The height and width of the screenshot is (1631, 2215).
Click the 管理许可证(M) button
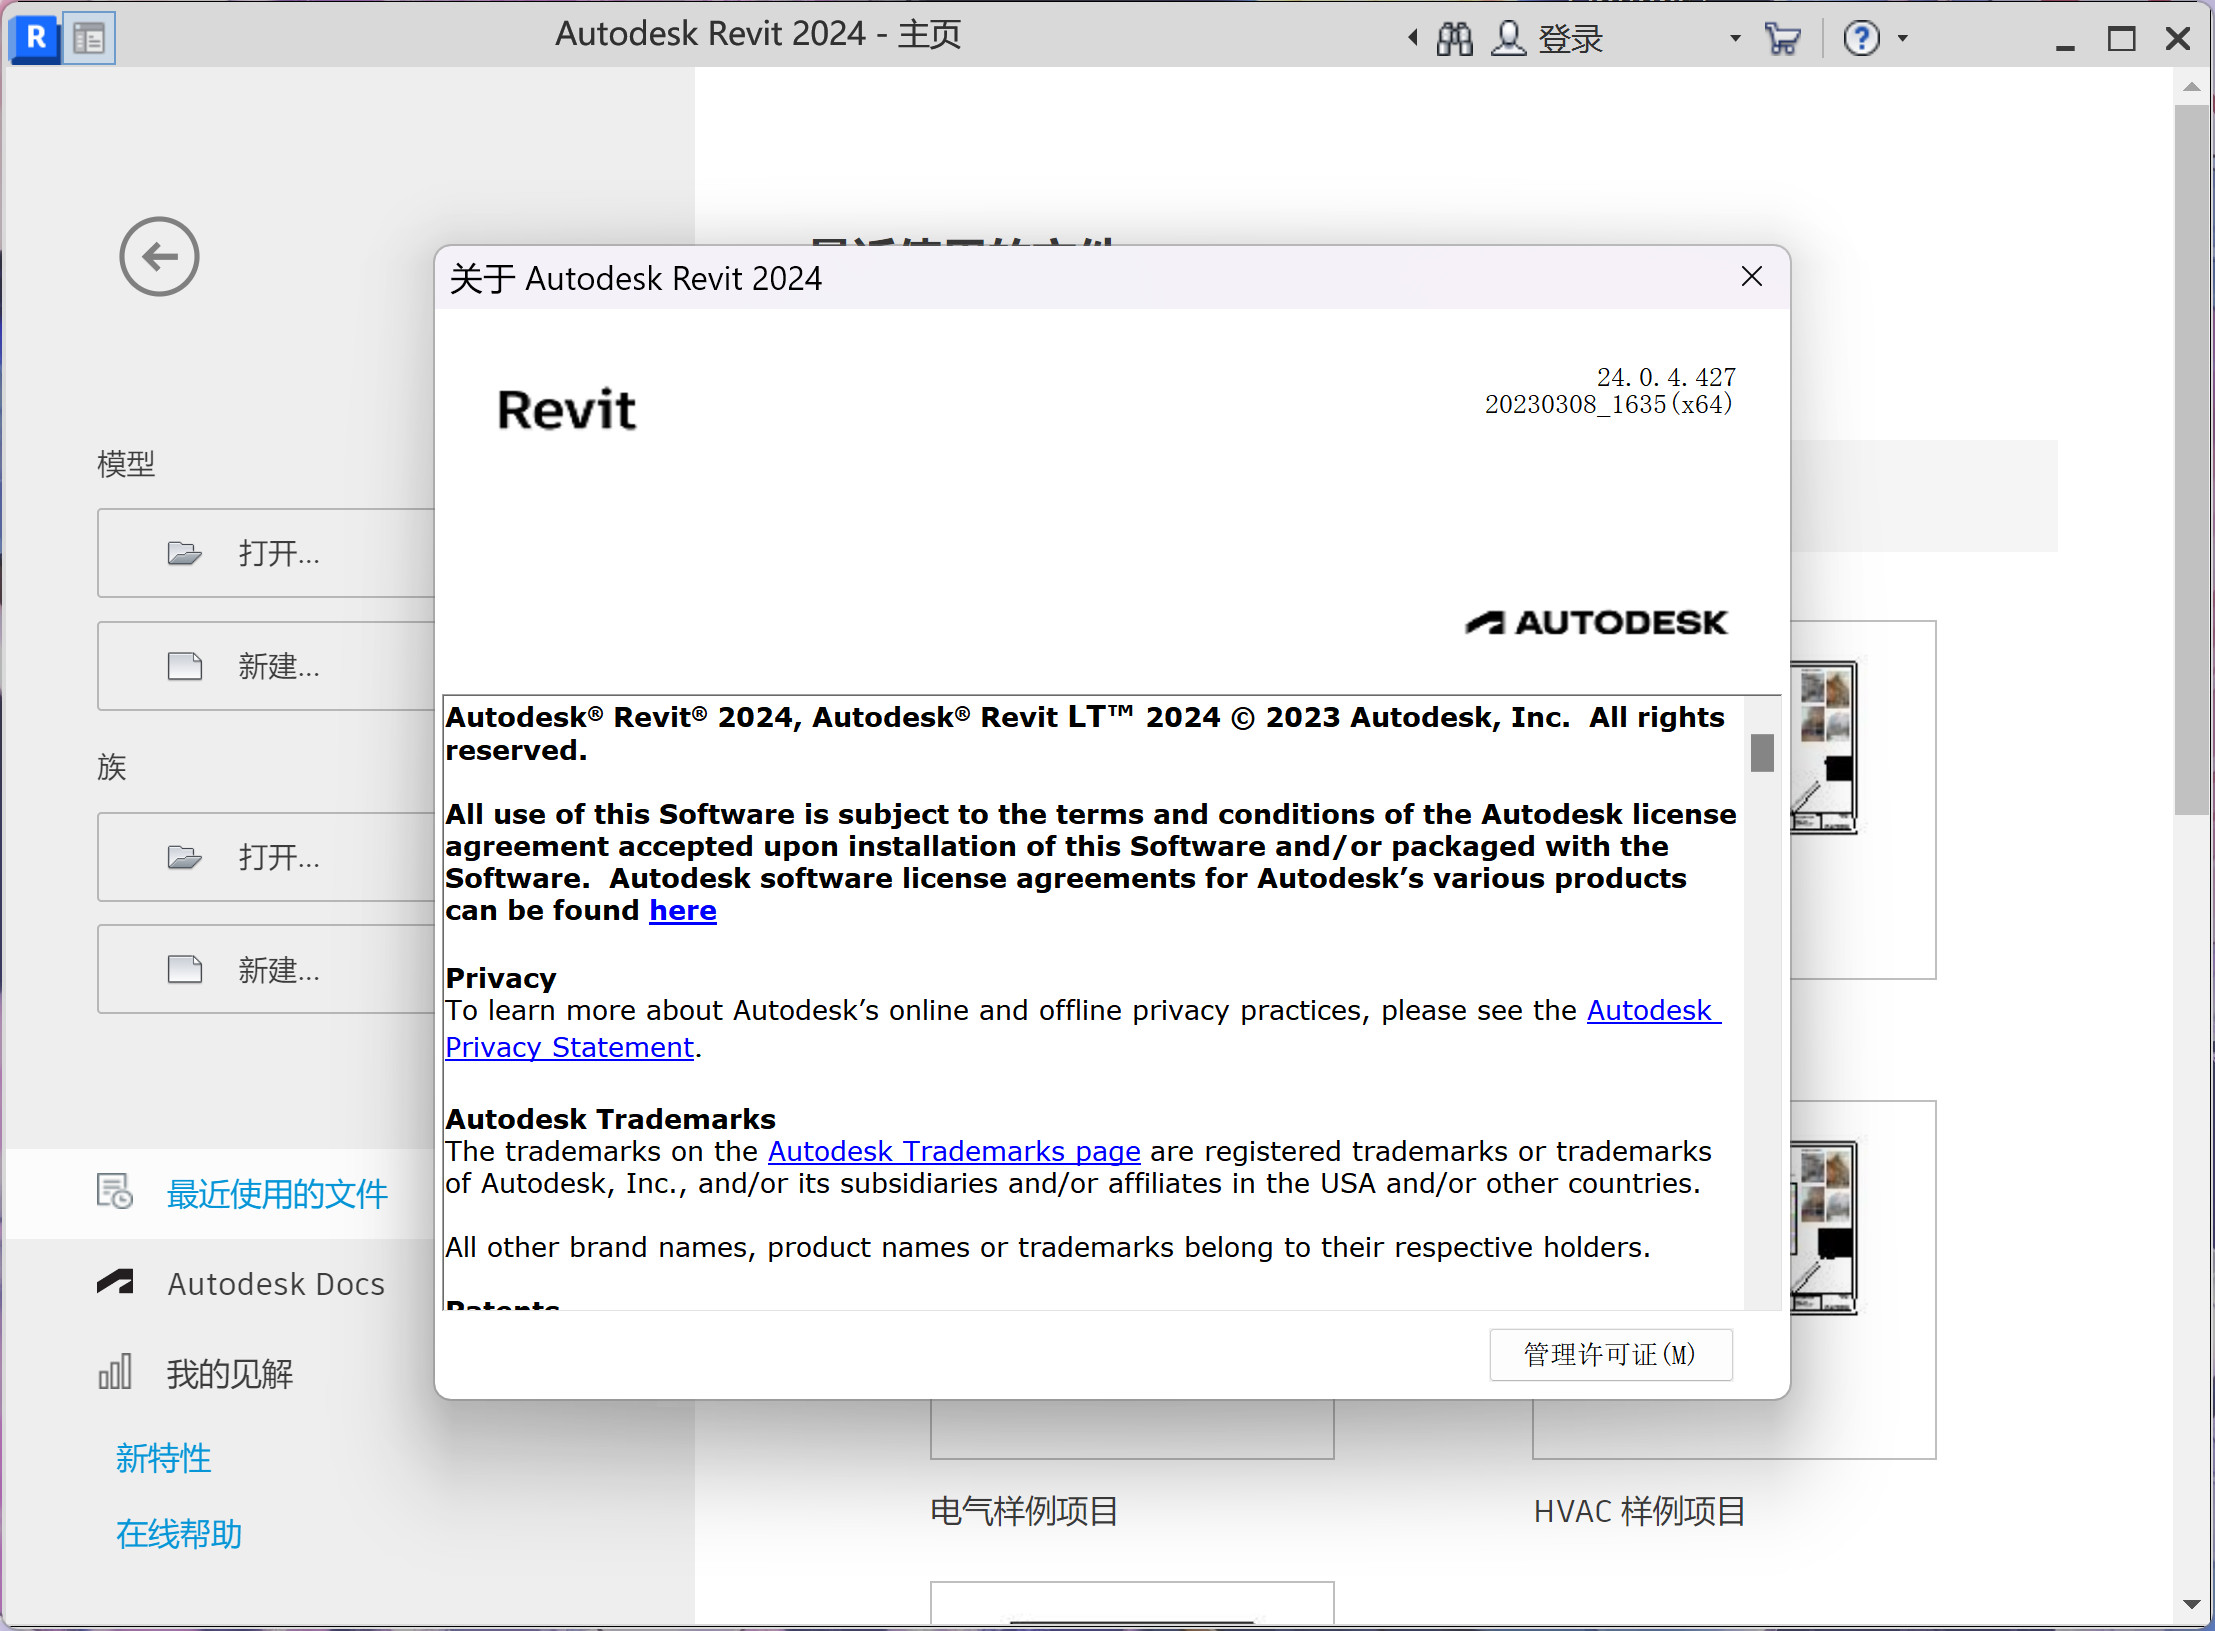[1610, 1355]
